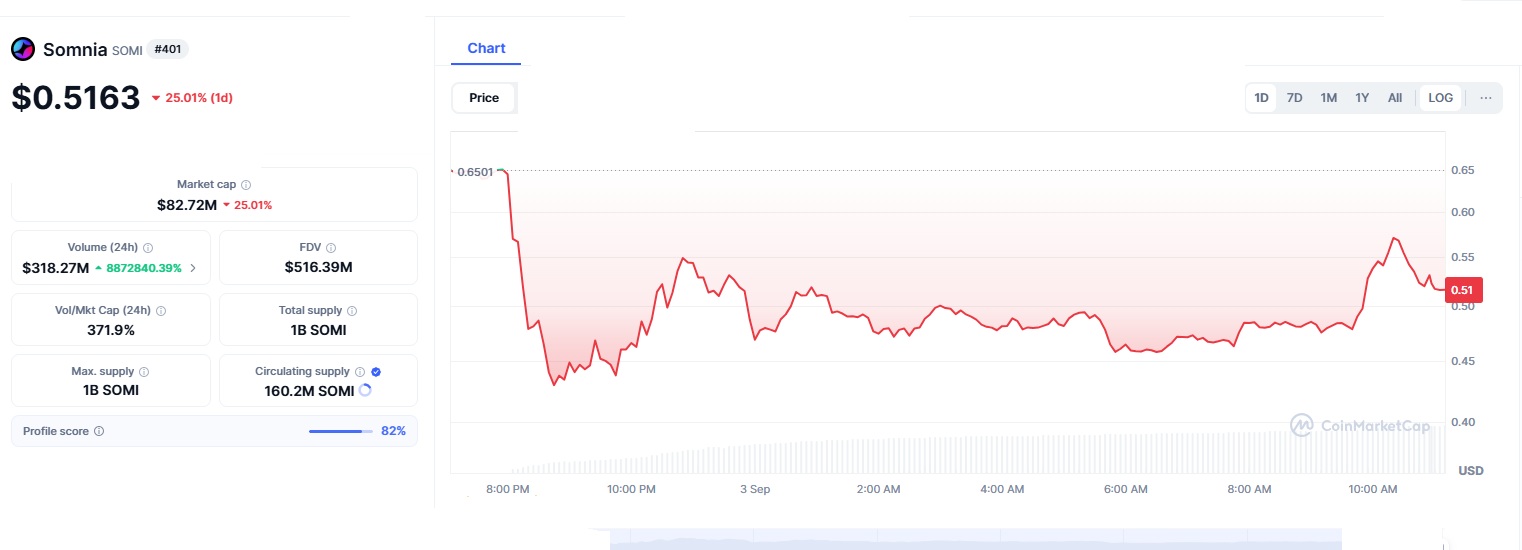The height and width of the screenshot is (550, 1522).
Task: Click the Somnia coin logo icon
Action: (x=22, y=49)
